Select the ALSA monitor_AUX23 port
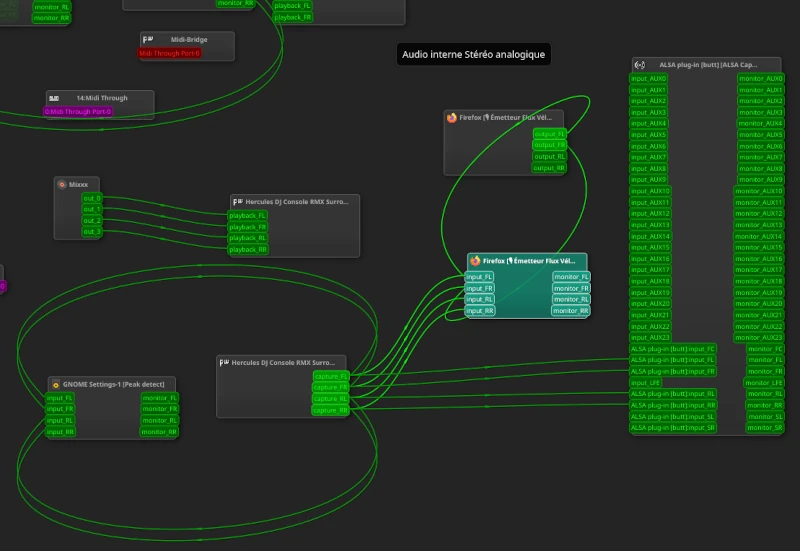This screenshot has width=800, height=551. 760,337
